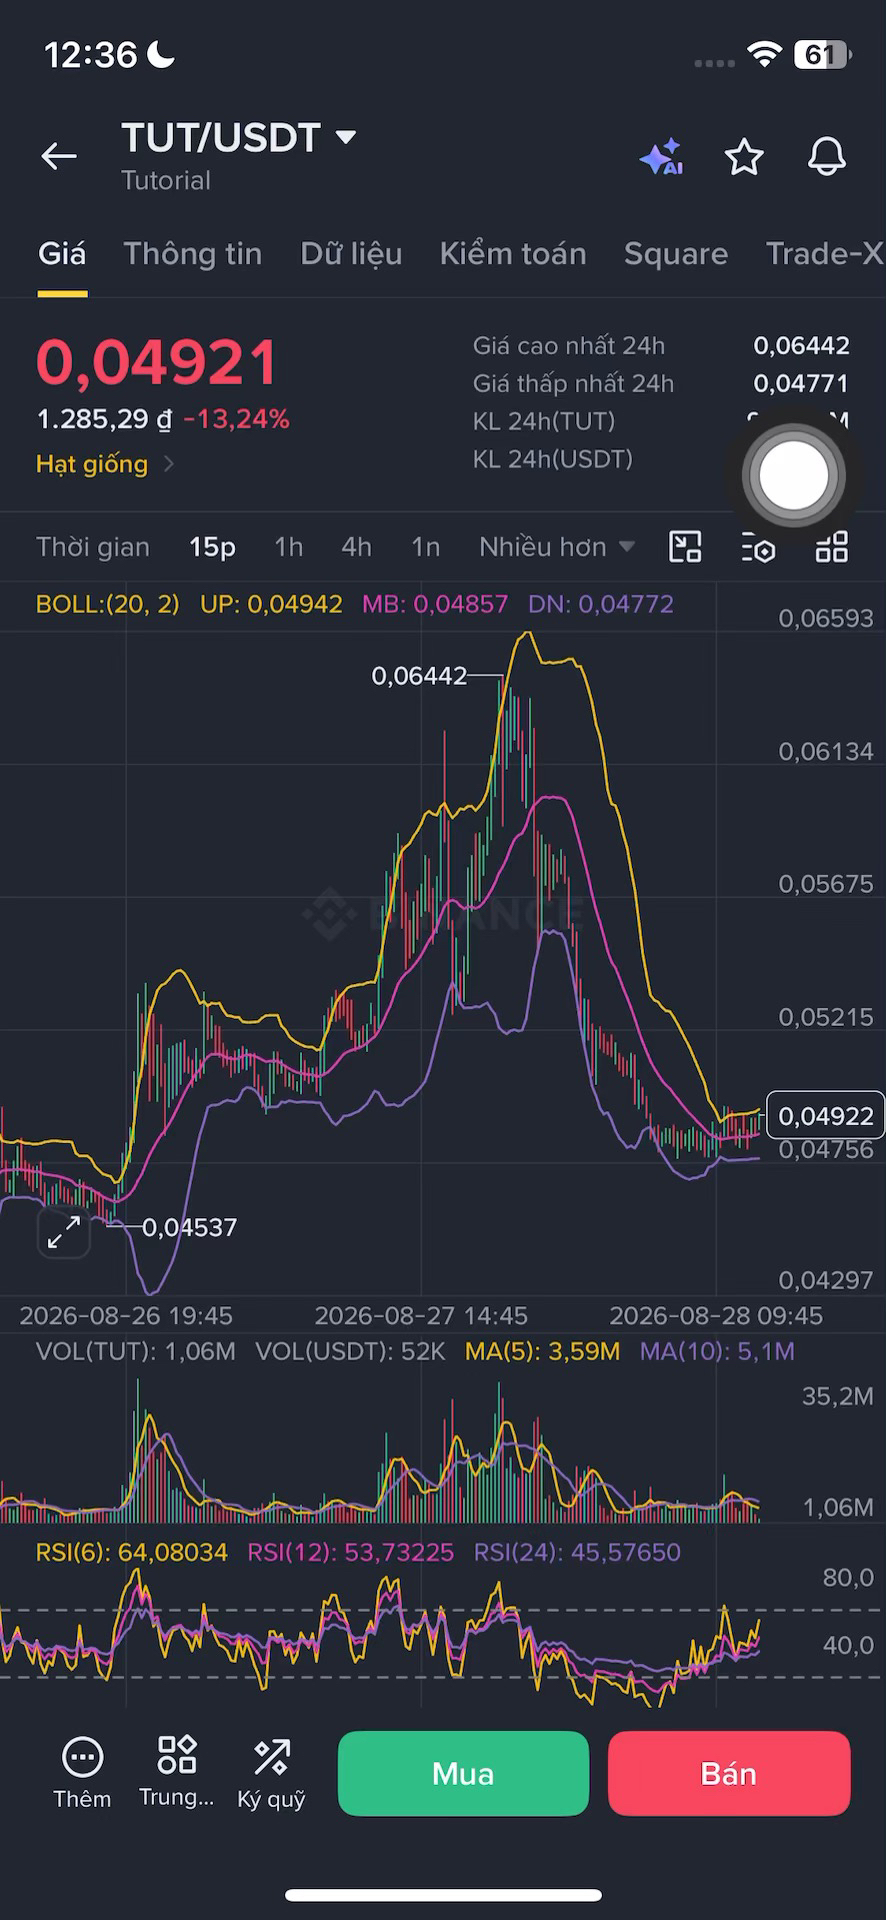Tap the 2026-08-27 14:45 time label
This screenshot has height=1920, width=886.
[421, 1316]
